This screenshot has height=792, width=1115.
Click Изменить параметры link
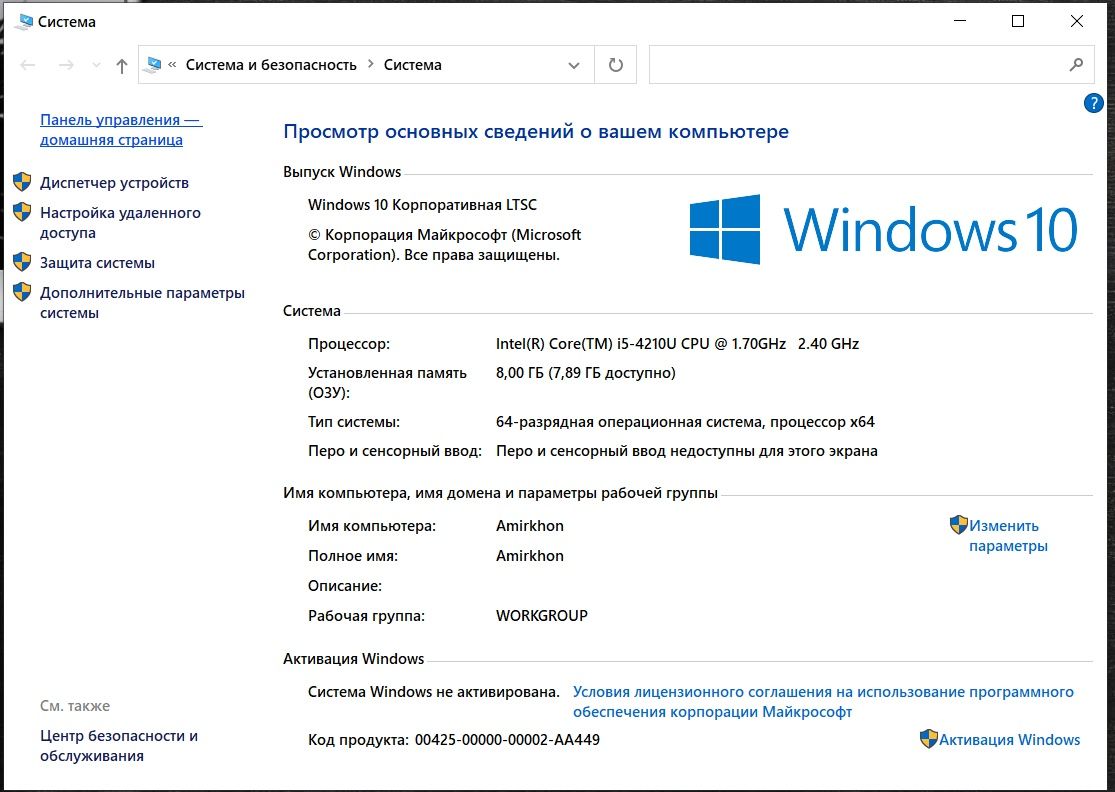pyautogui.click(x=1008, y=535)
